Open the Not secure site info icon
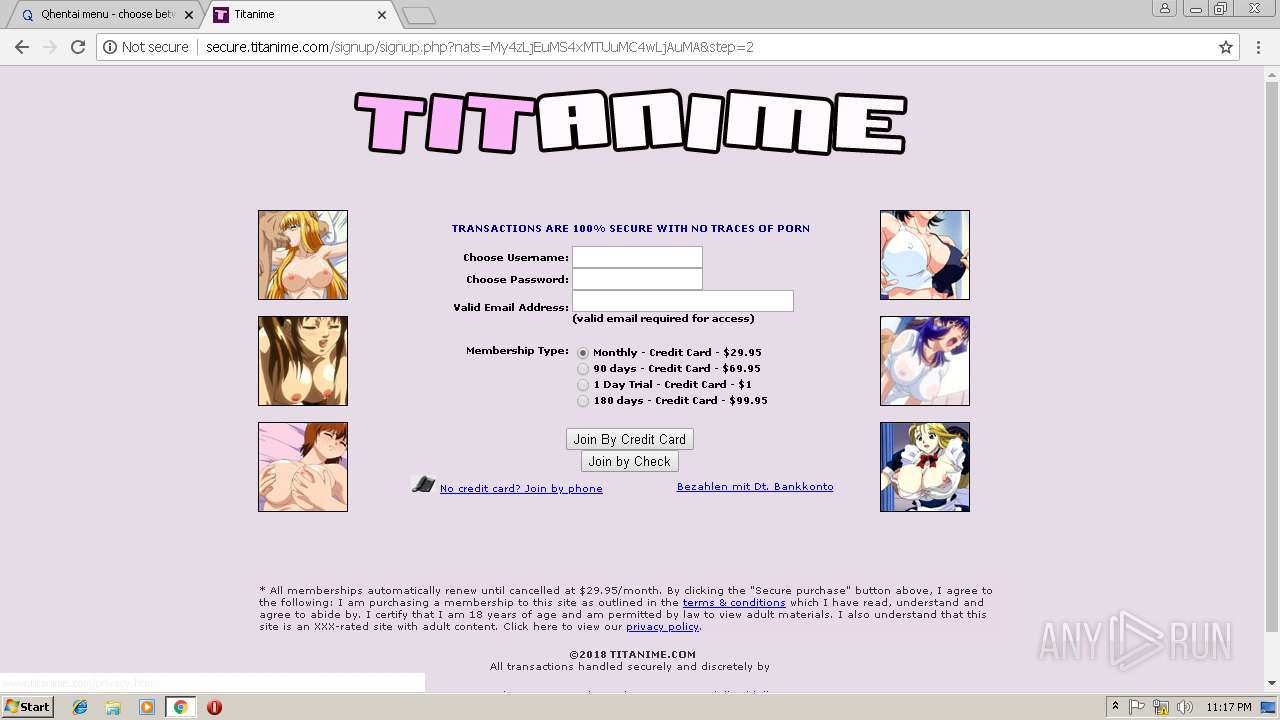 click(110, 47)
